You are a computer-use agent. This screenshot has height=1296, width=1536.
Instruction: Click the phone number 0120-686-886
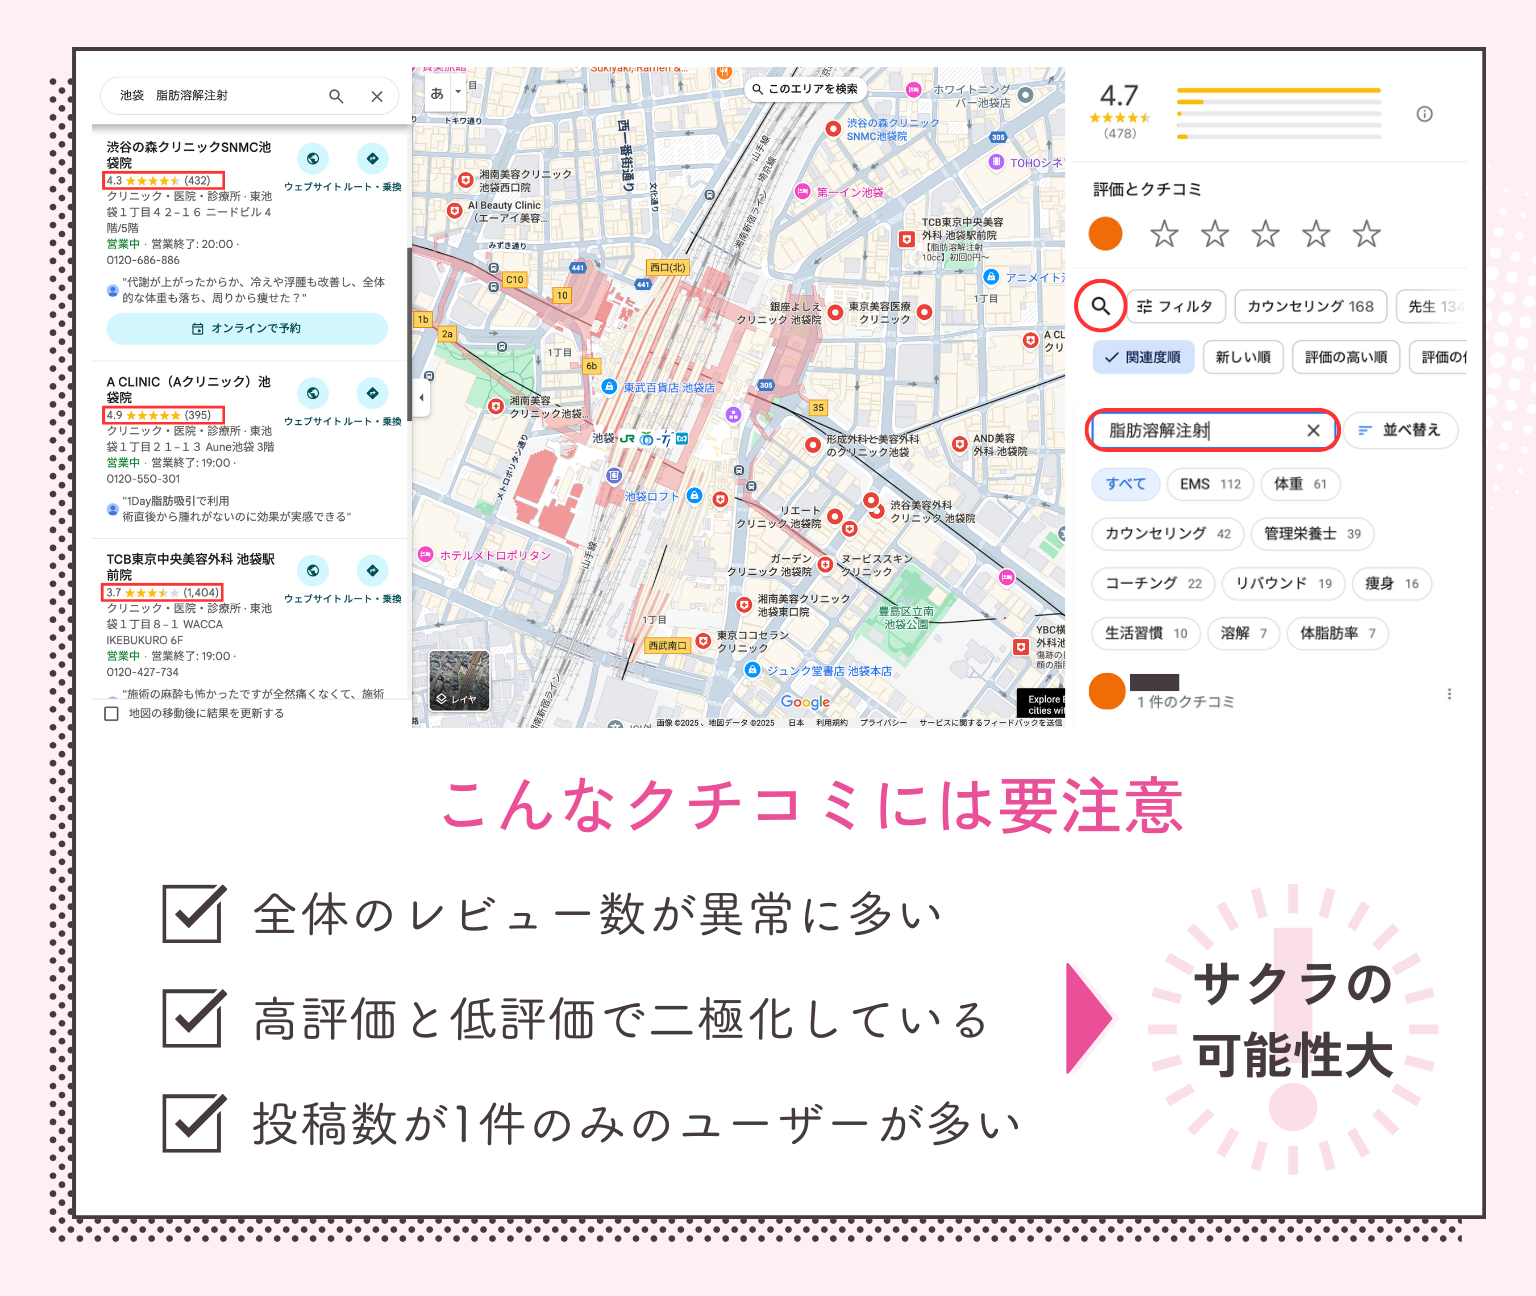click(x=143, y=260)
